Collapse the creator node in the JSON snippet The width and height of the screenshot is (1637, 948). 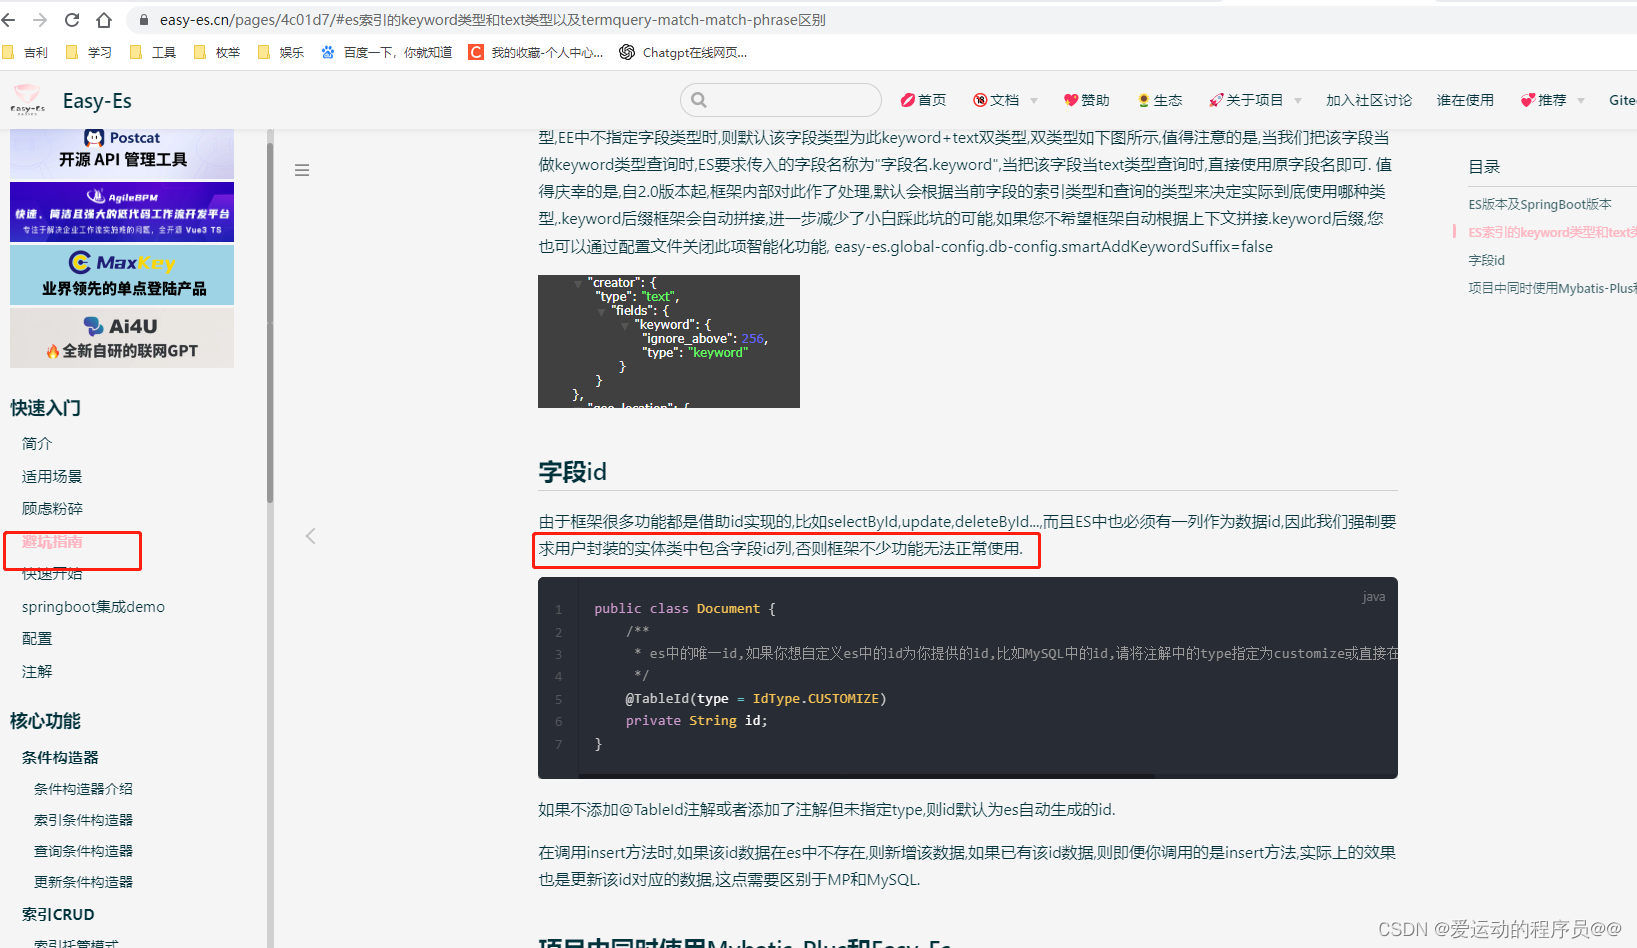pos(578,282)
